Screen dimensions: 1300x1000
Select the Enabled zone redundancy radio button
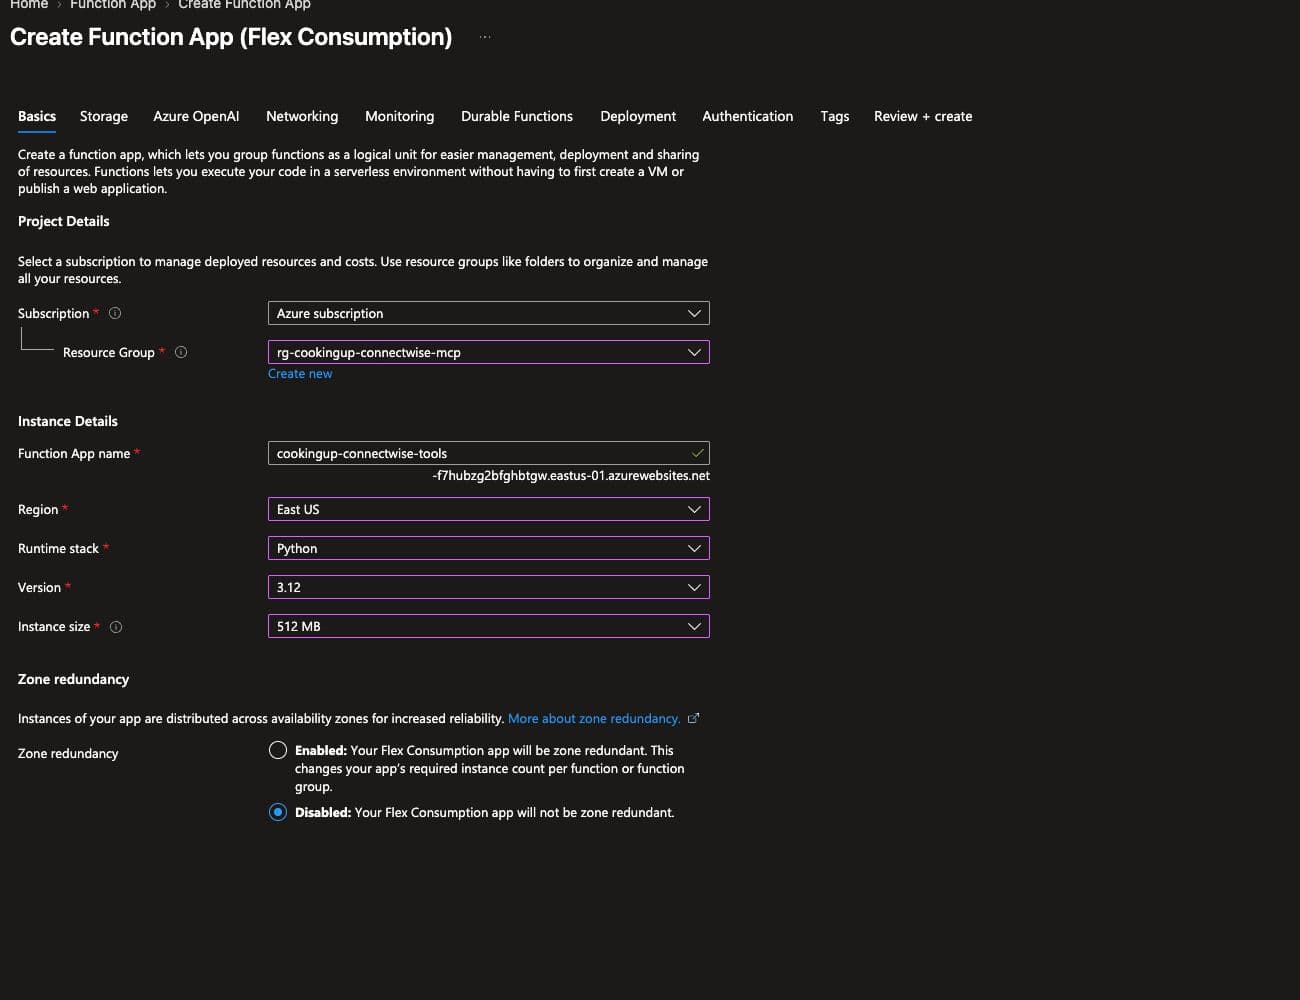click(x=278, y=750)
